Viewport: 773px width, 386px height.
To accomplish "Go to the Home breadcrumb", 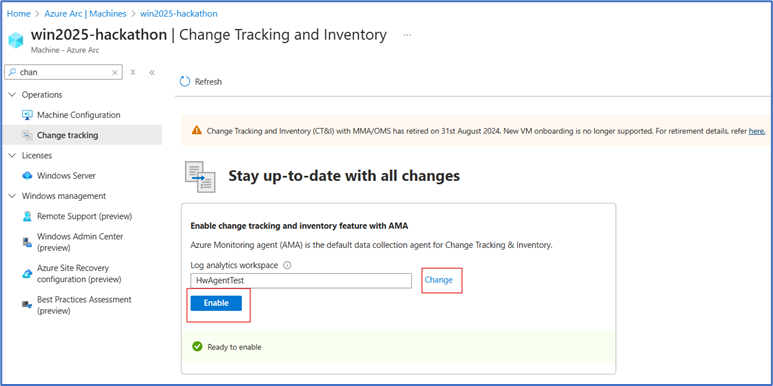I will (x=19, y=14).
